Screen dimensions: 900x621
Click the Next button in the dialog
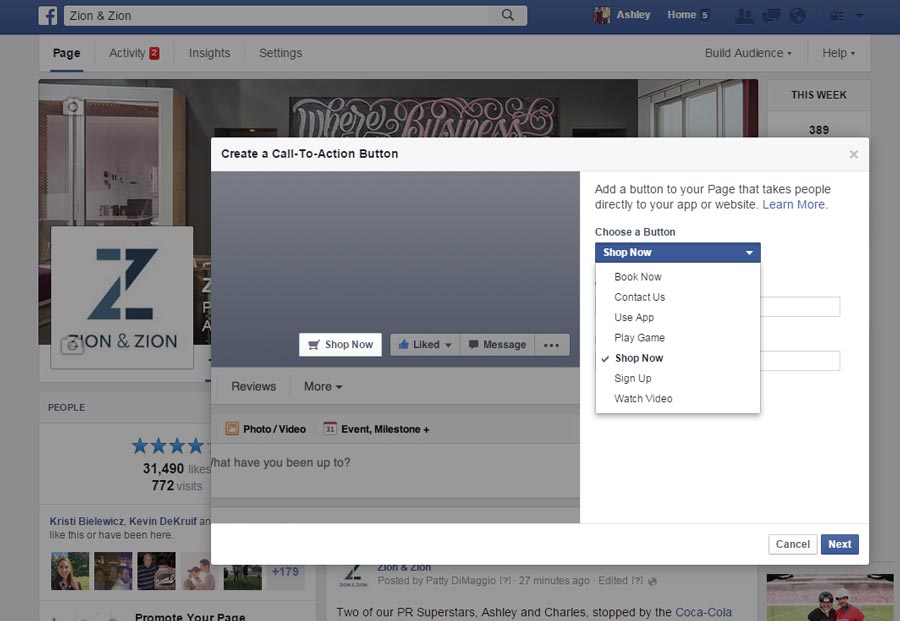point(839,544)
